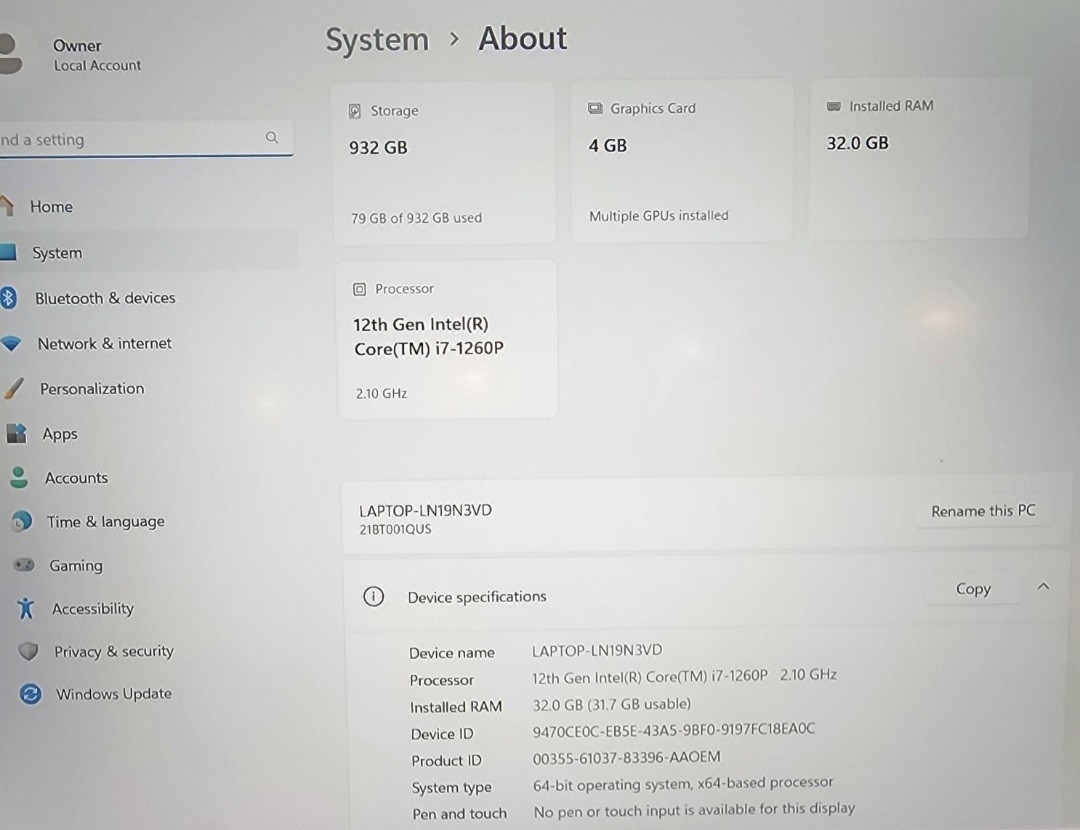Click the Pen and touch value text
The height and width of the screenshot is (830, 1080).
(694, 810)
